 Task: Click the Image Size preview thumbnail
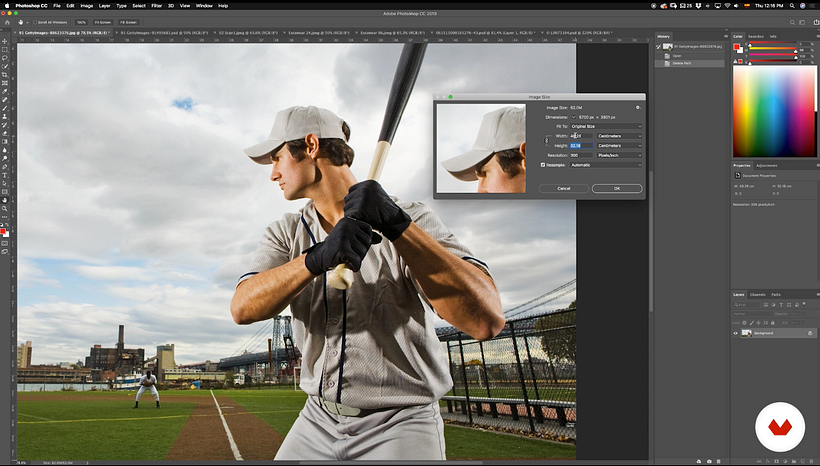(x=481, y=149)
